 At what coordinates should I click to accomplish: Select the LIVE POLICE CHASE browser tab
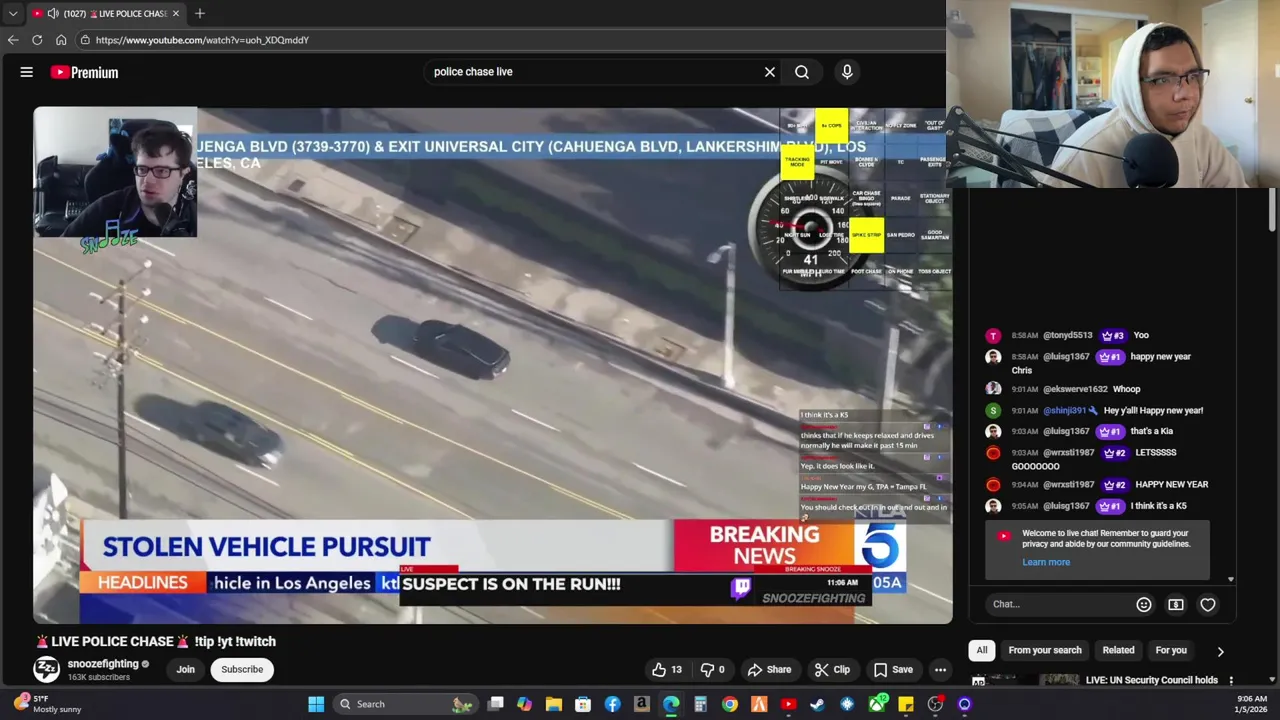105,13
